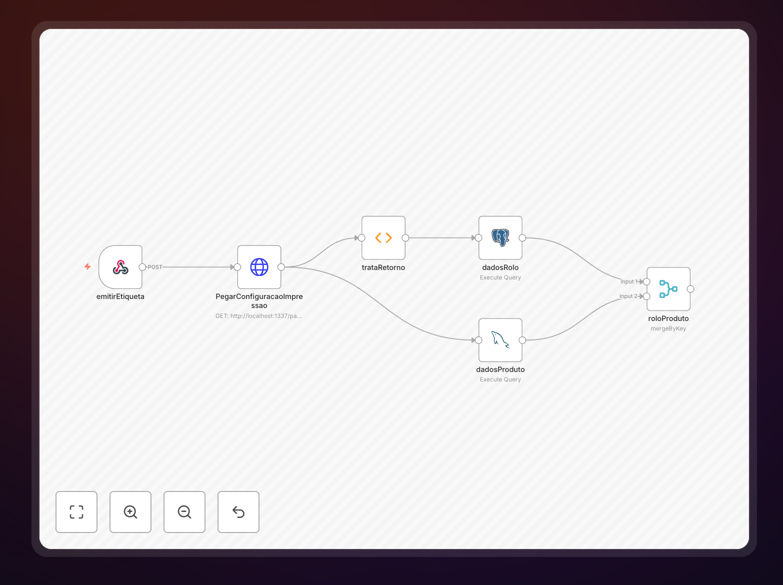Select the PegarConfiguracaoImpressao globe node
783x585 pixels.
(259, 267)
